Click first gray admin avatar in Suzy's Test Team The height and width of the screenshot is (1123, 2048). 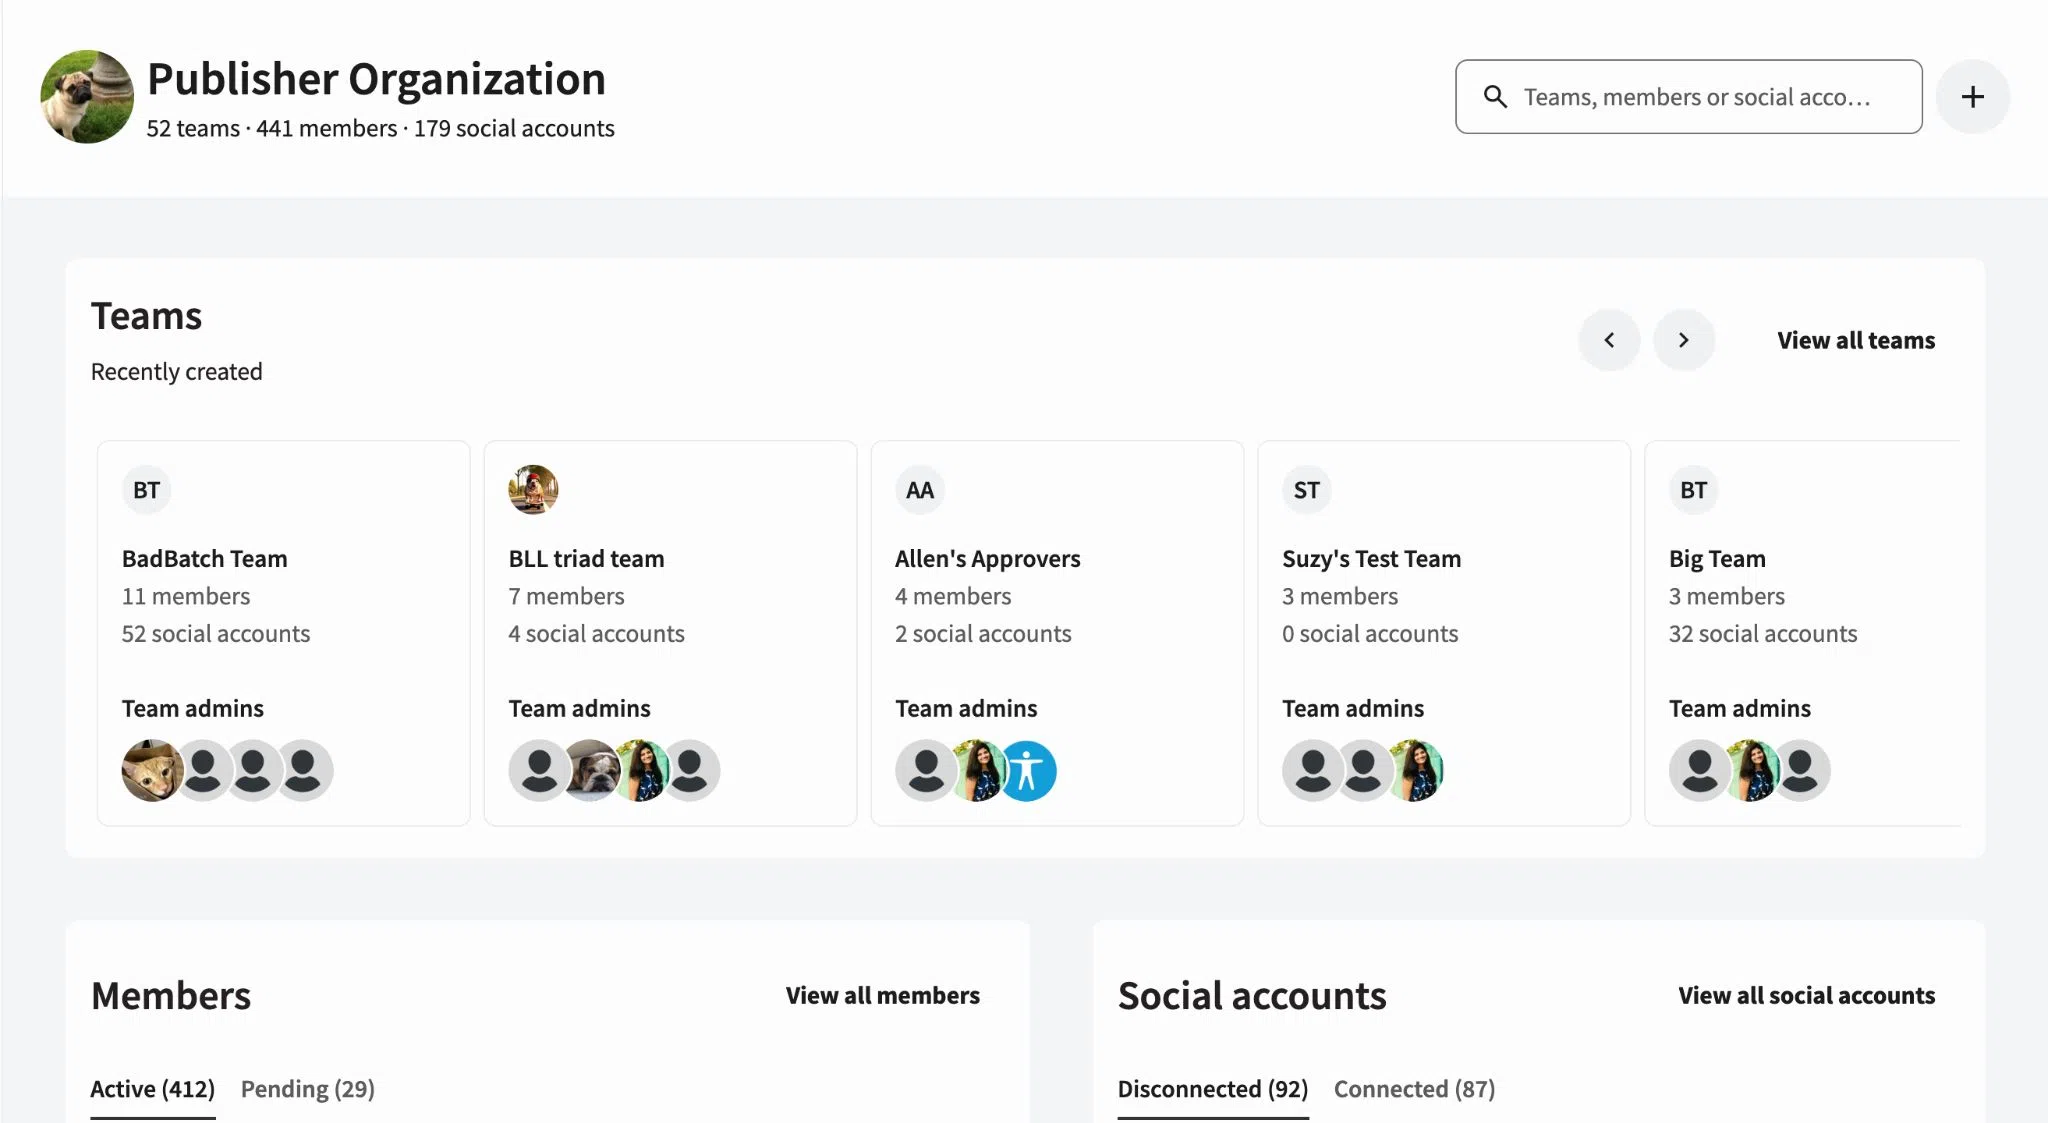click(1313, 771)
